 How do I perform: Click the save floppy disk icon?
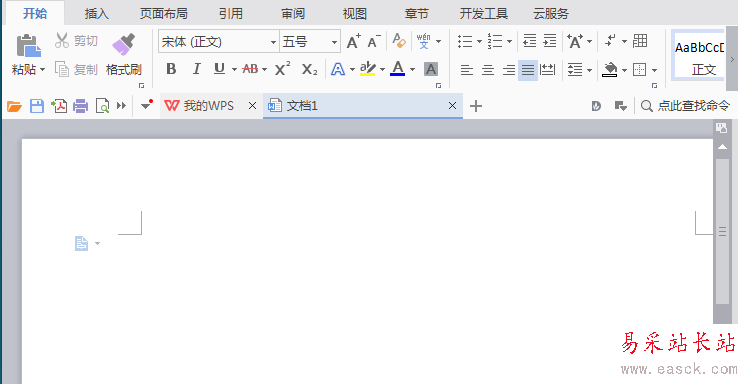[37, 106]
